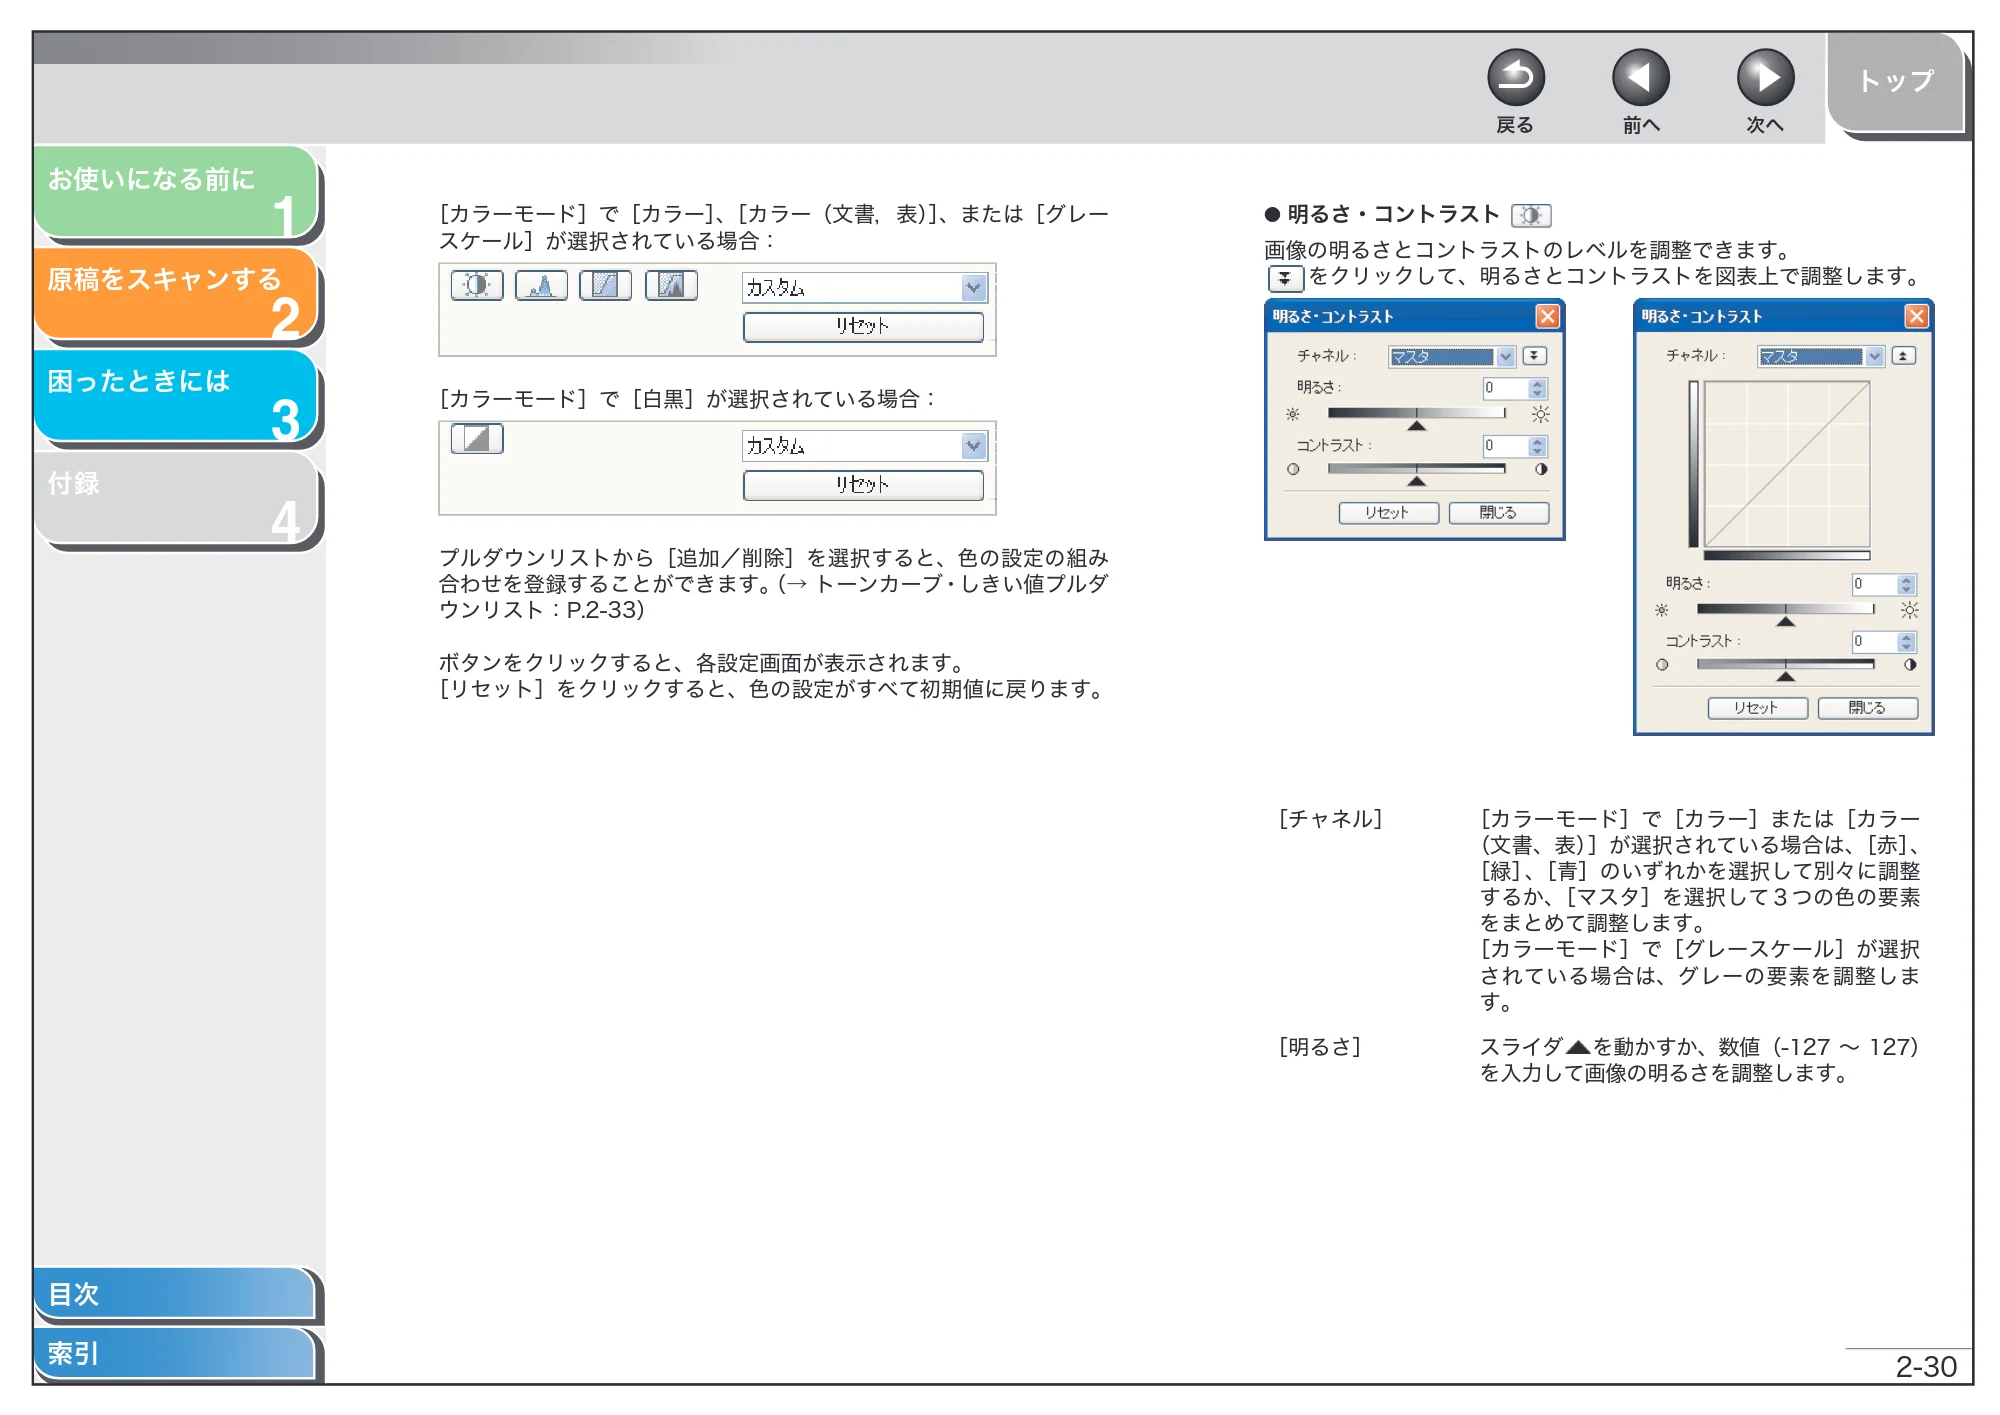Close the small 明るさ・コントラスト dialog
This screenshot has width=2000, height=1415.
[x=1547, y=317]
